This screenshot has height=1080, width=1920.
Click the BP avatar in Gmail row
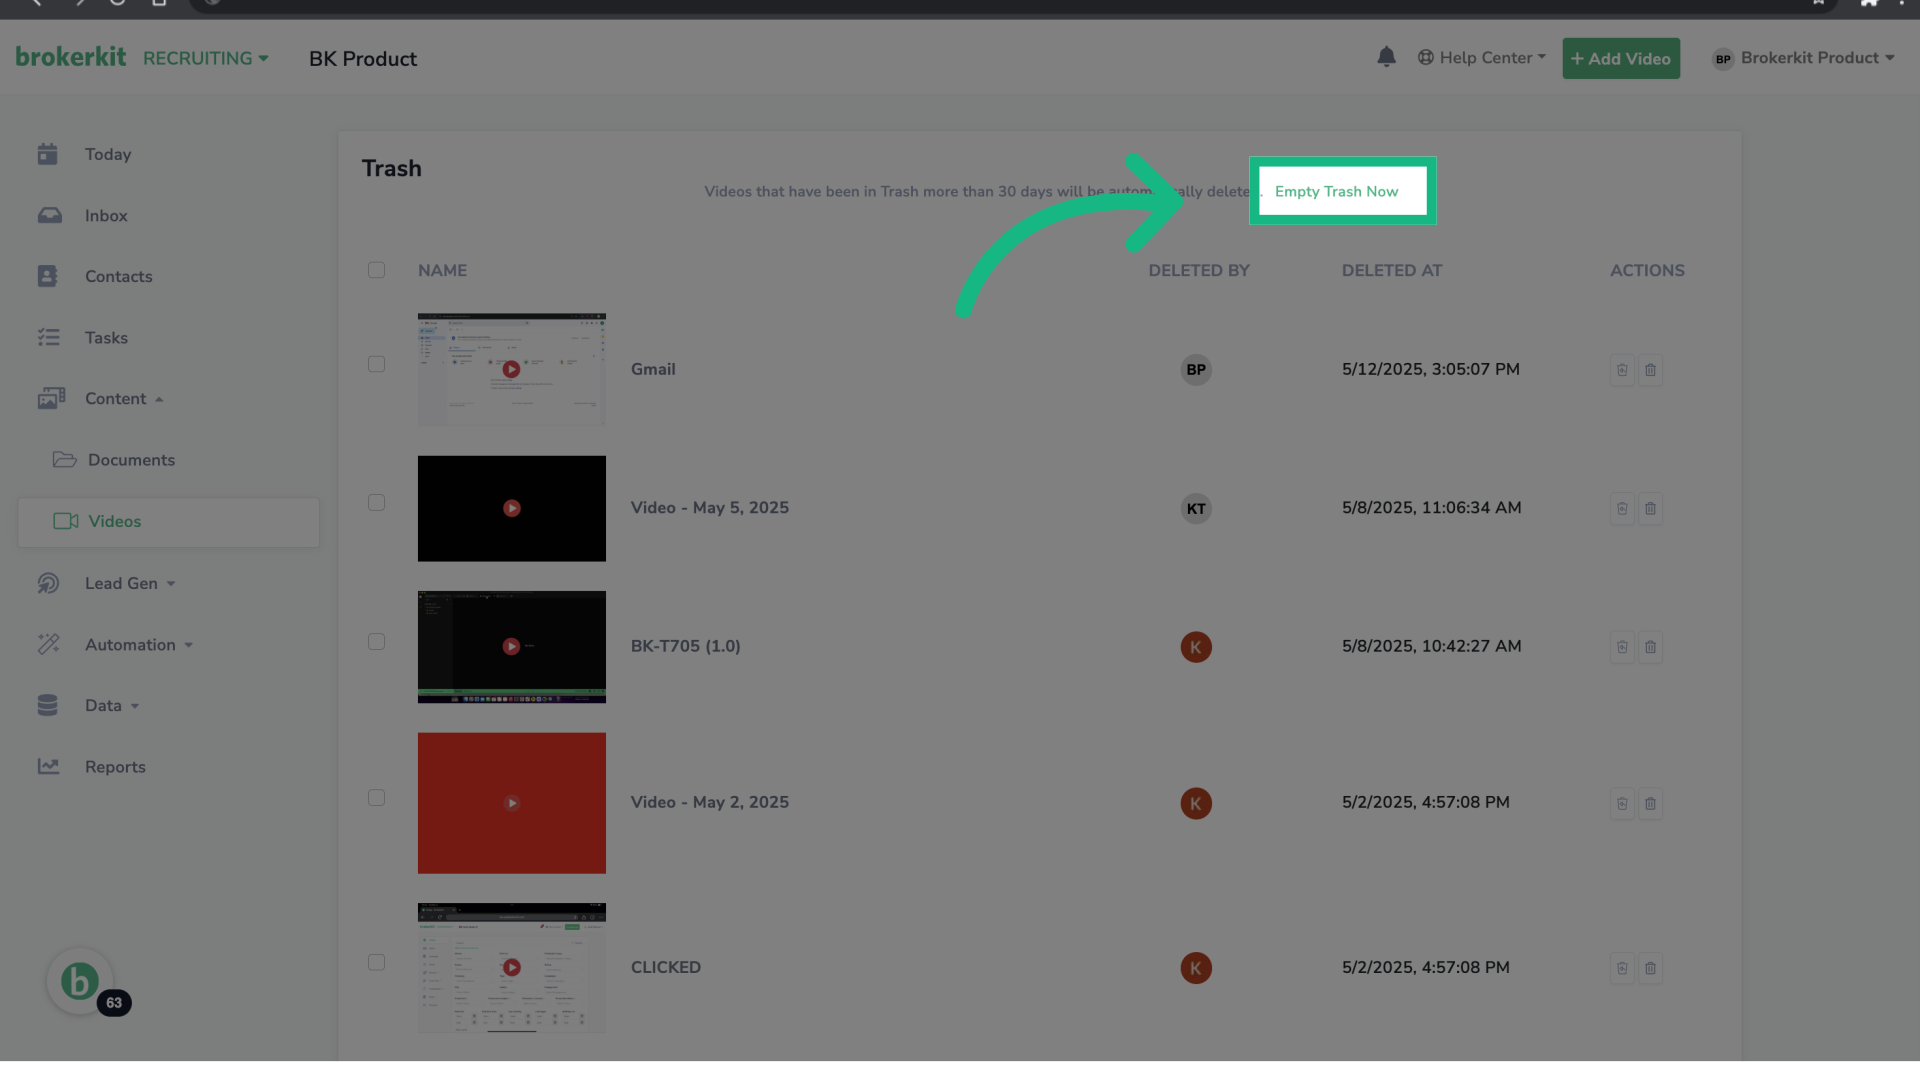[1196, 370]
